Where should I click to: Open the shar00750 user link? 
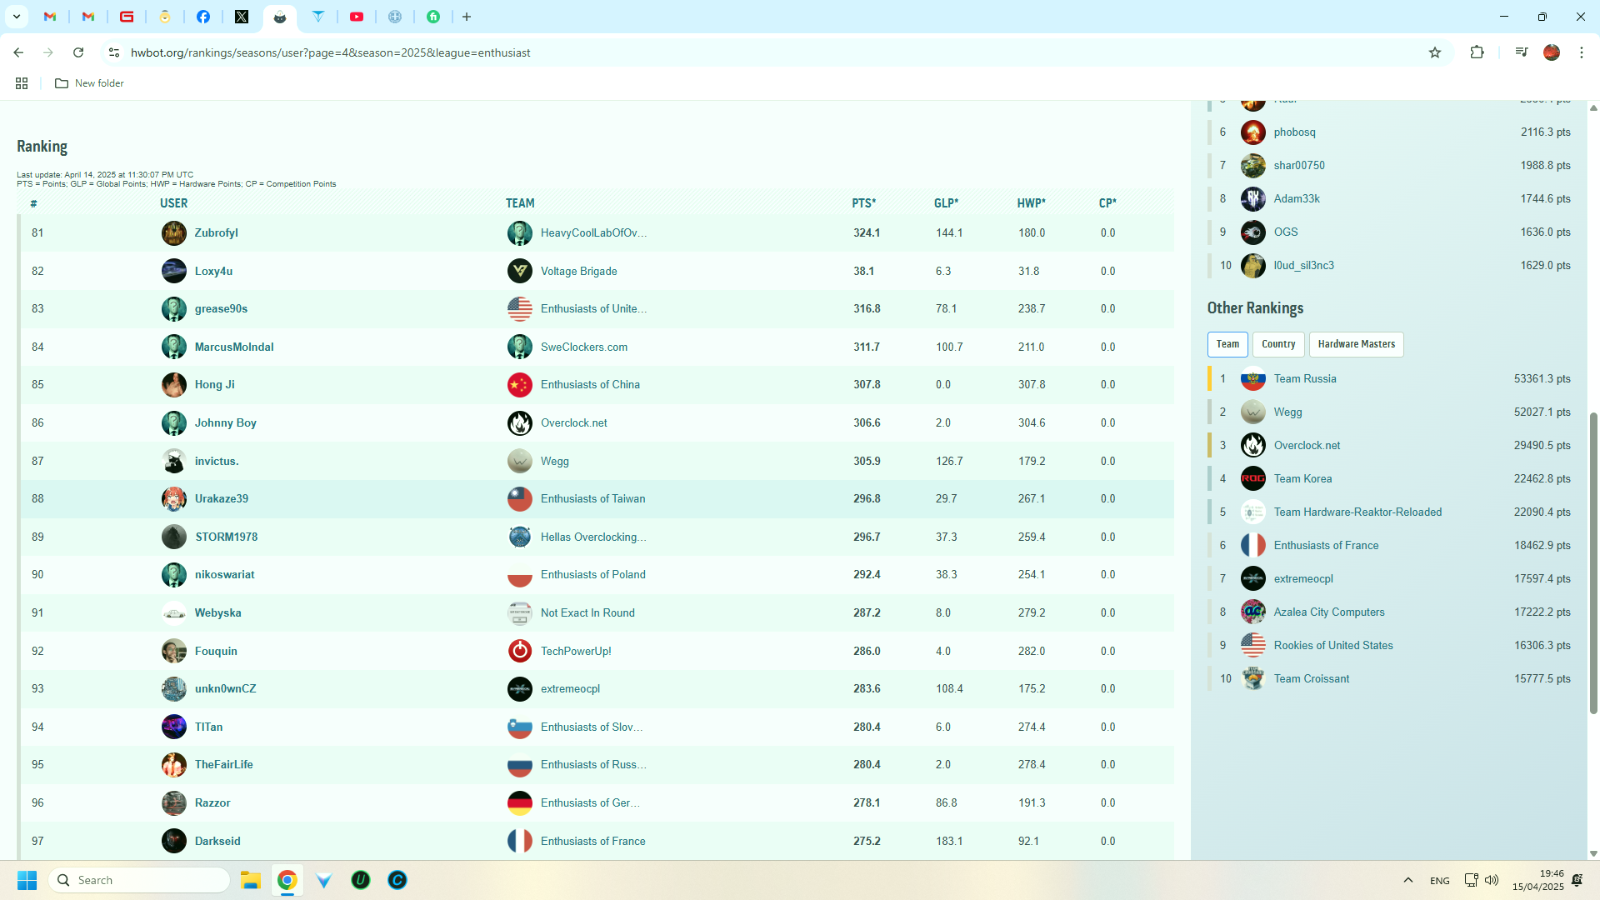coord(1299,165)
